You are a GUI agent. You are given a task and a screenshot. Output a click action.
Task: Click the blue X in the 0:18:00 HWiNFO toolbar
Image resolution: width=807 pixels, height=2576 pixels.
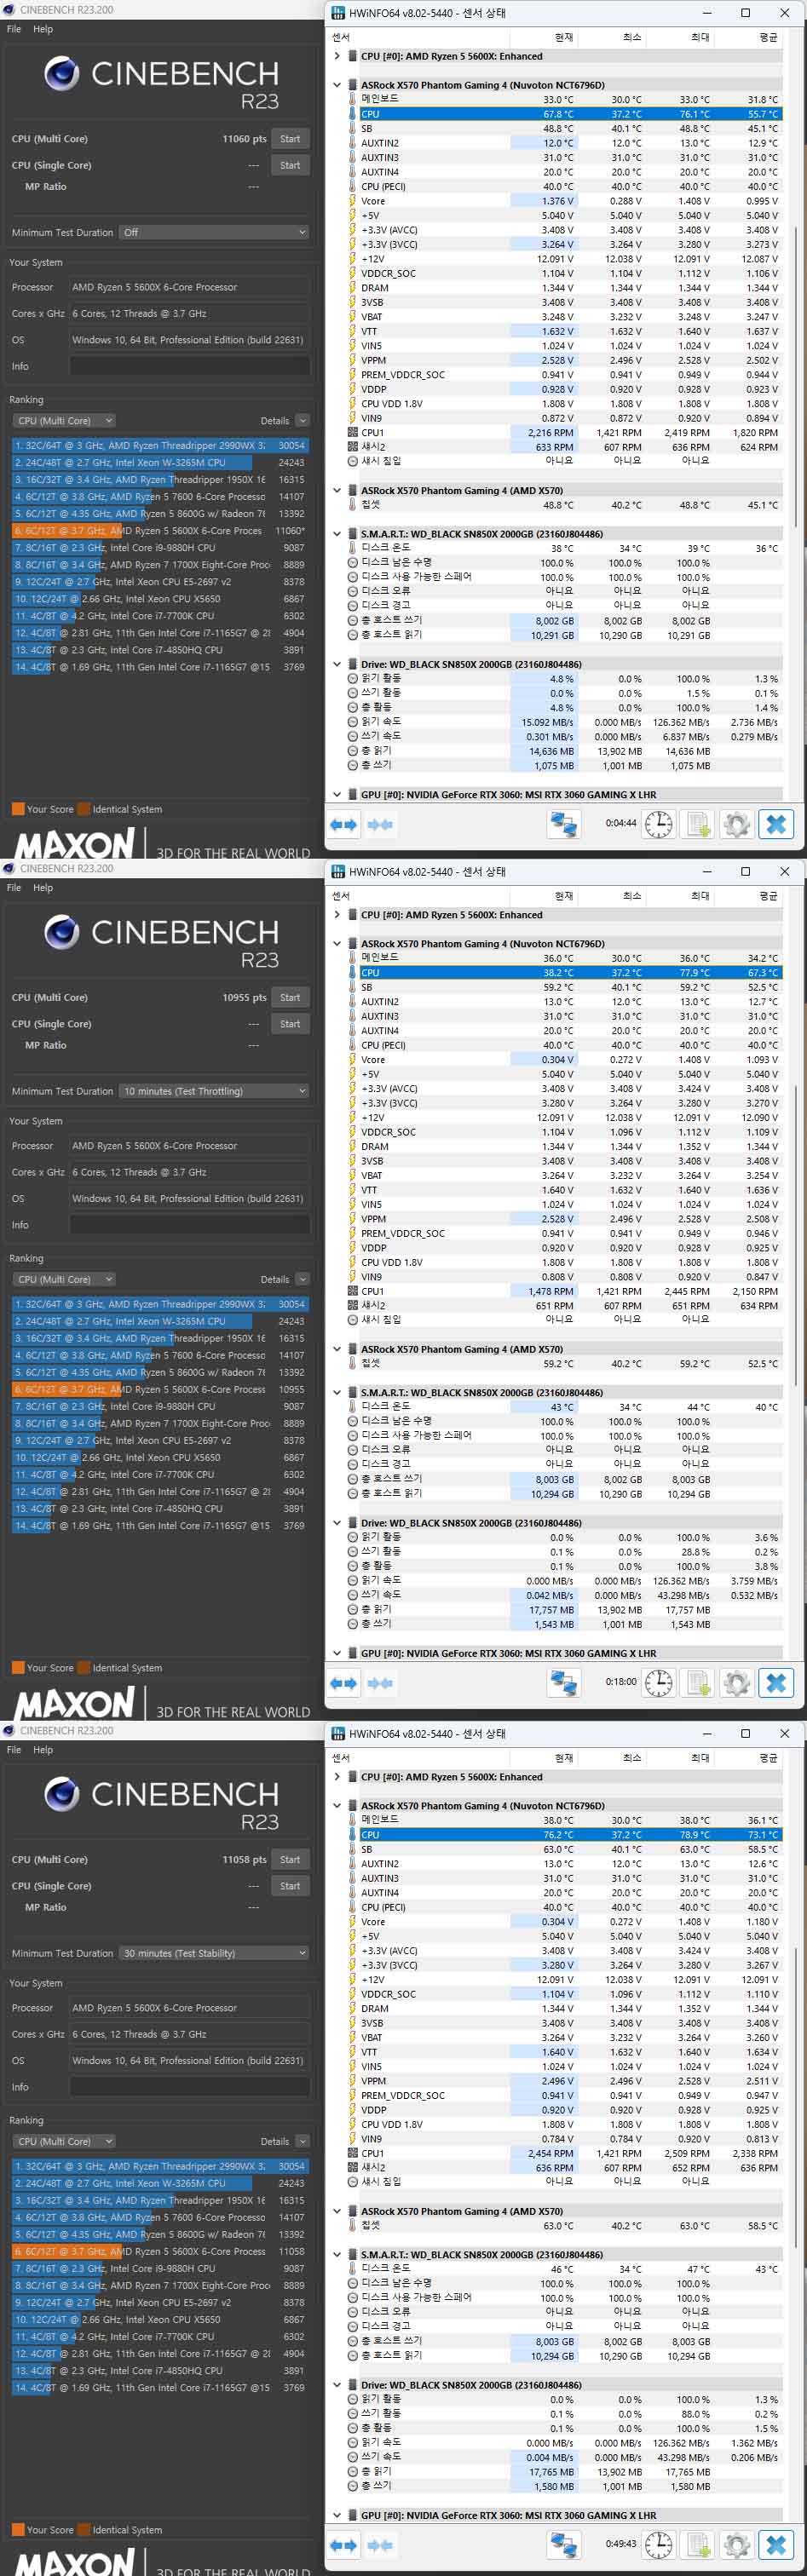tap(776, 1683)
